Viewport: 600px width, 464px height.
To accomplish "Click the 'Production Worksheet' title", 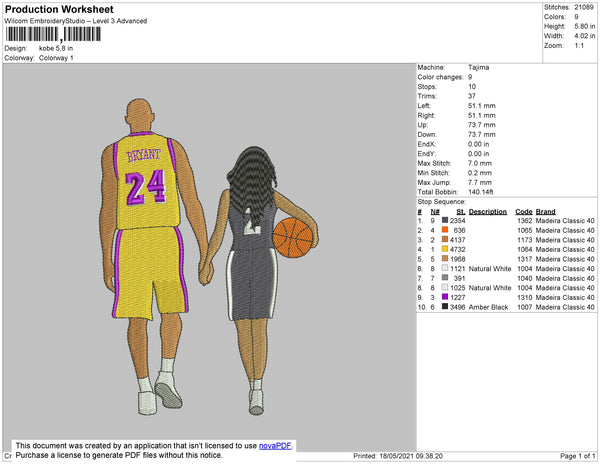I will 59,9.
